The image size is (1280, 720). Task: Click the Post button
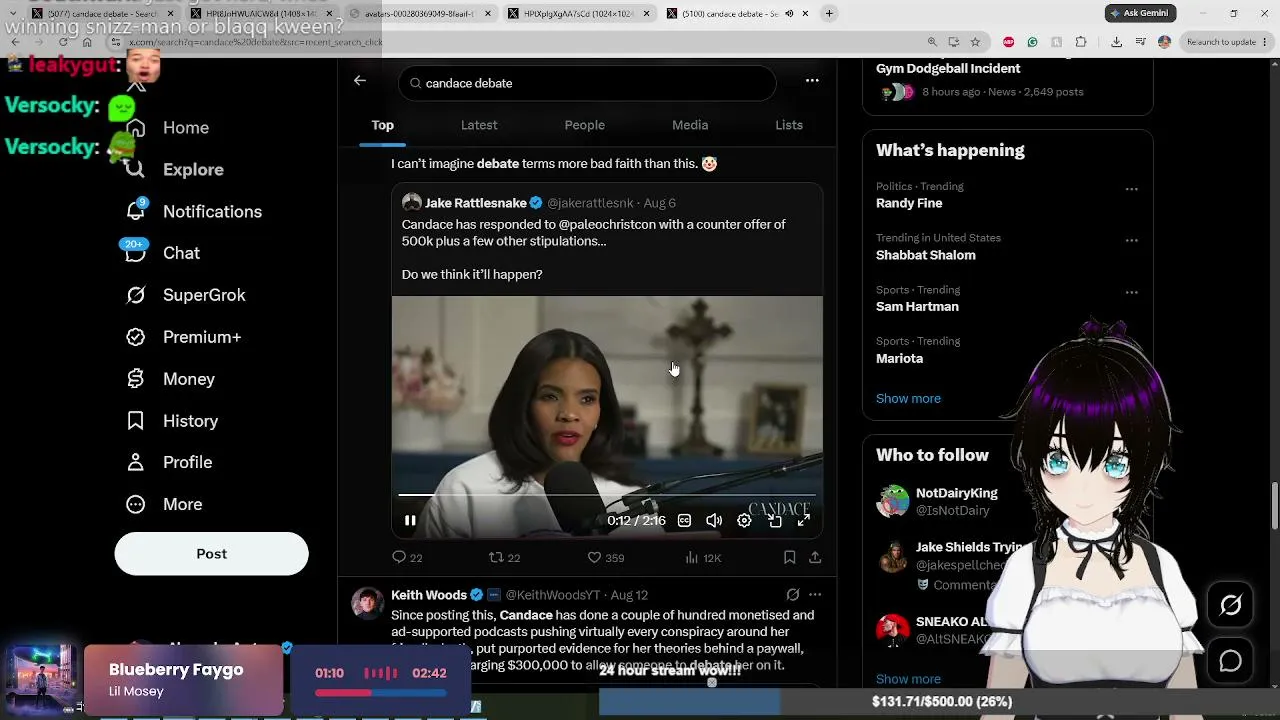(x=211, y=554)
